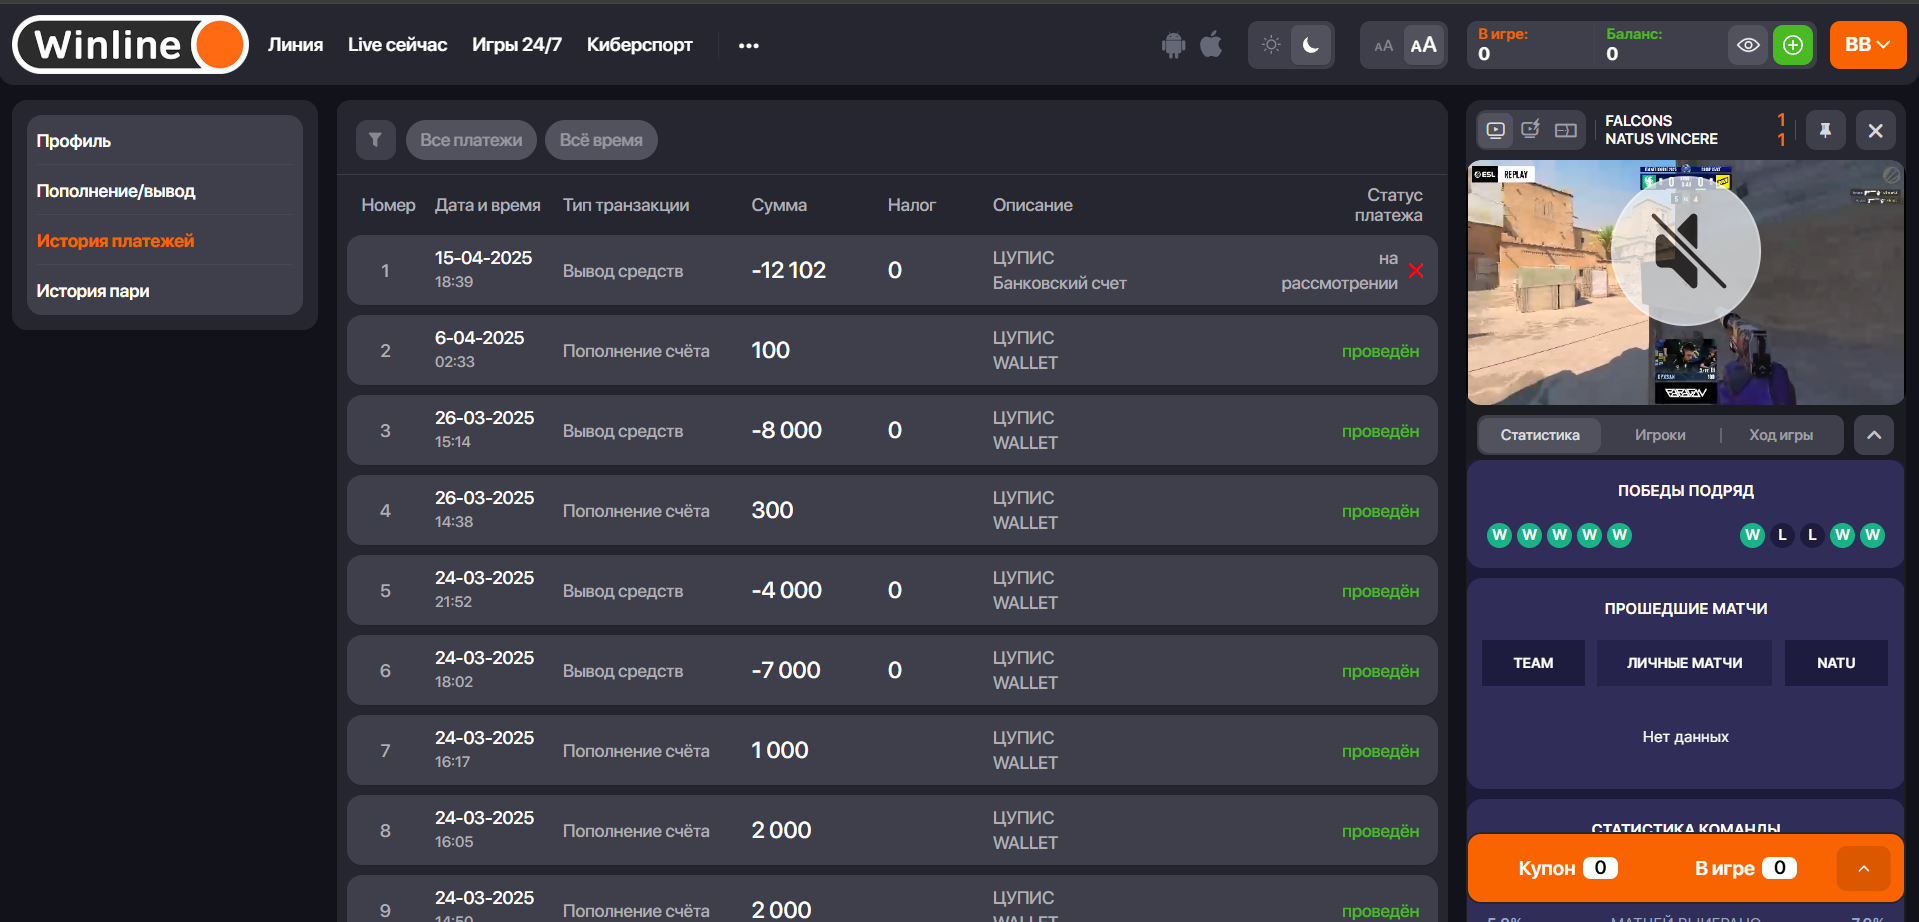
Task: Pin the Falcons match widget
Action: (1825, 130)
